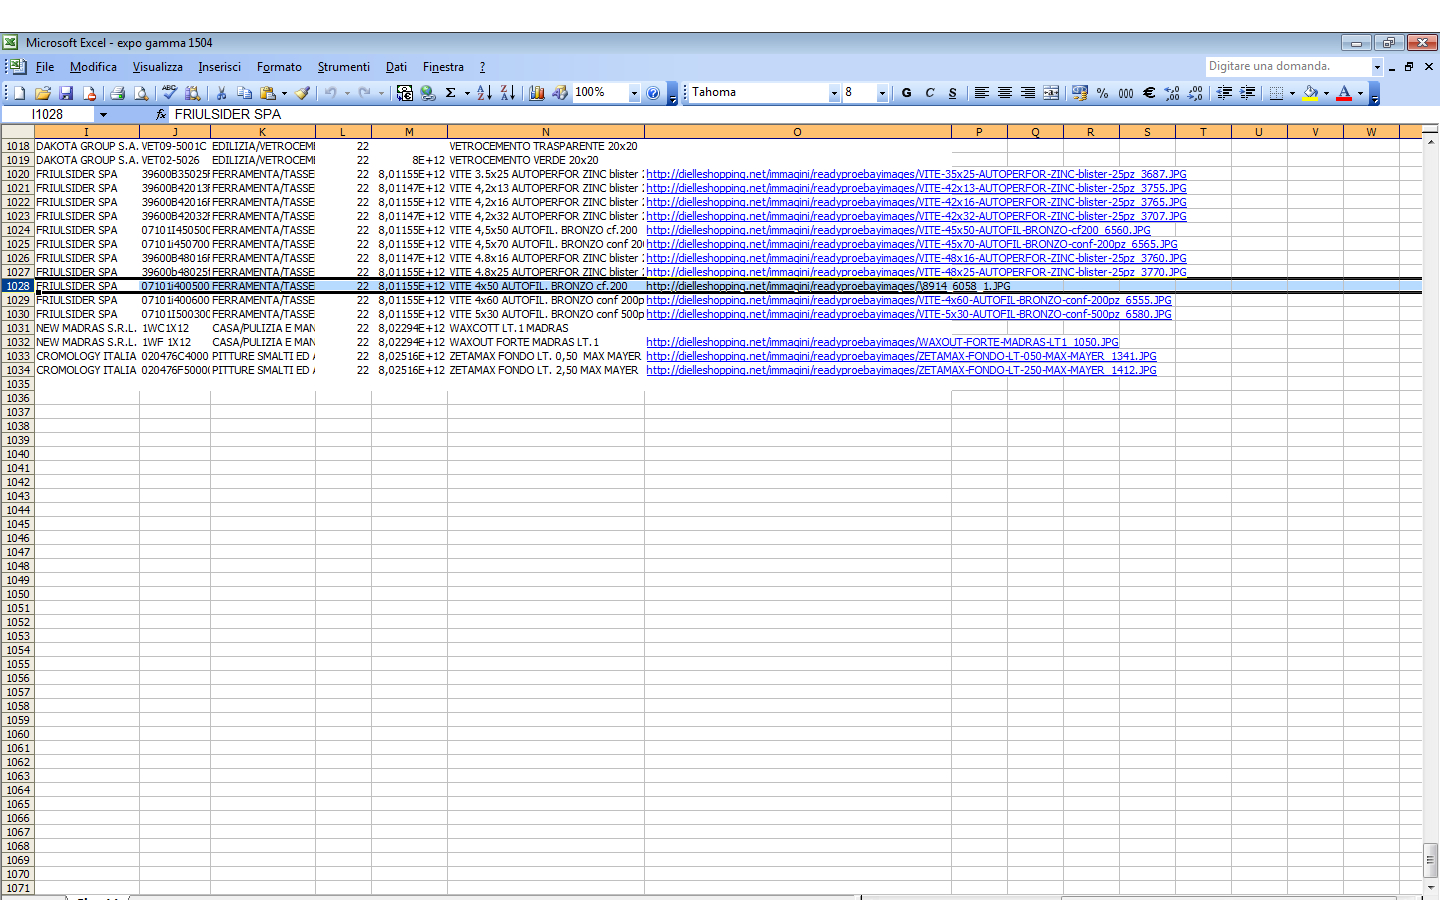Merge and center cells
This screenshot has width=1440, height=900.
[x=1051, y=93]
